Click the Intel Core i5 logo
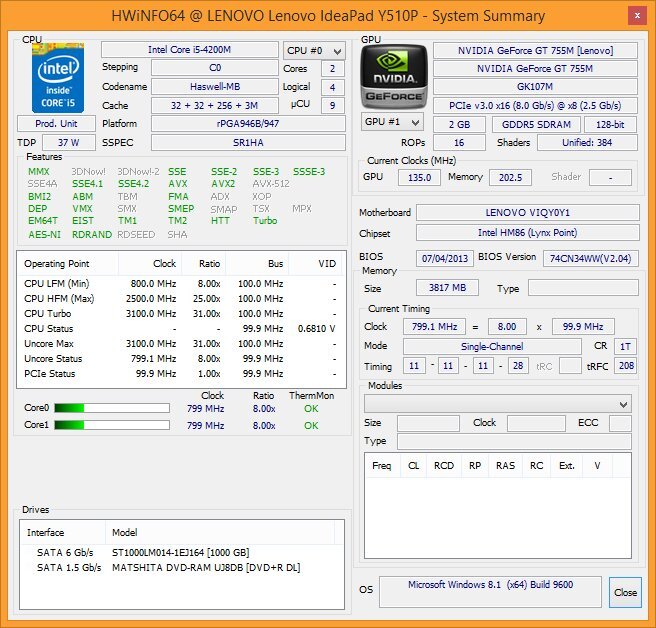 (58, 78)
